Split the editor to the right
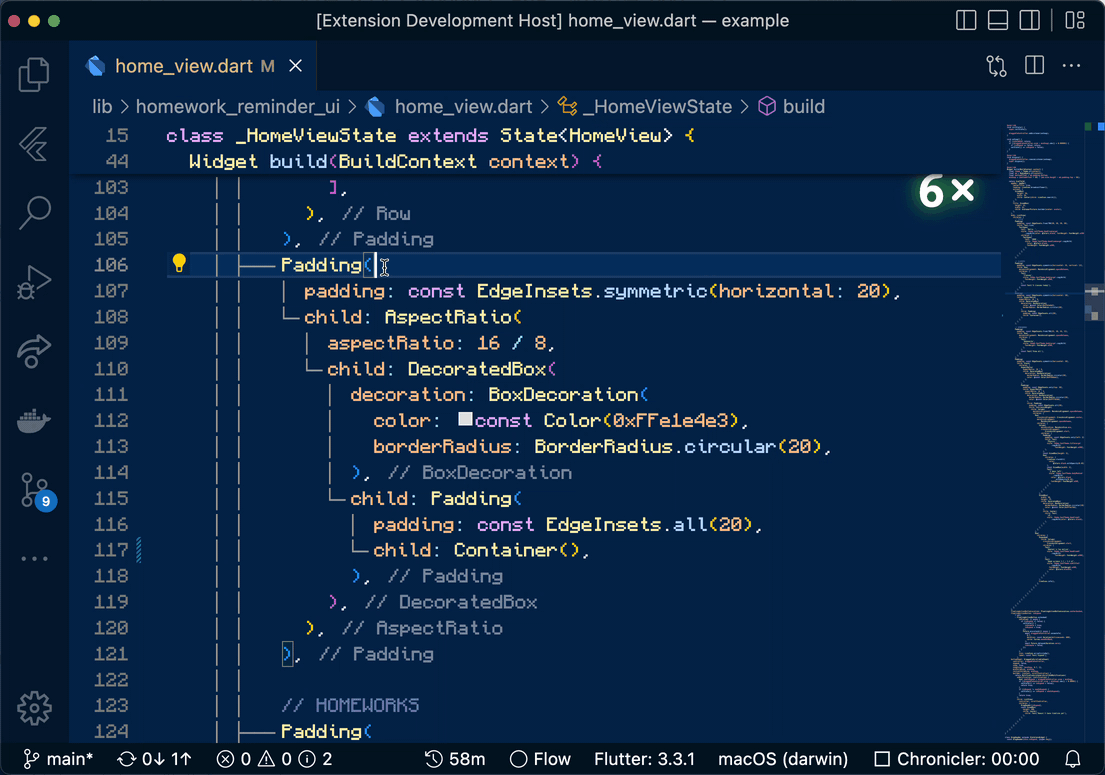The image size is (1105, 775). pyautogui.click(x=1034, y=66)
